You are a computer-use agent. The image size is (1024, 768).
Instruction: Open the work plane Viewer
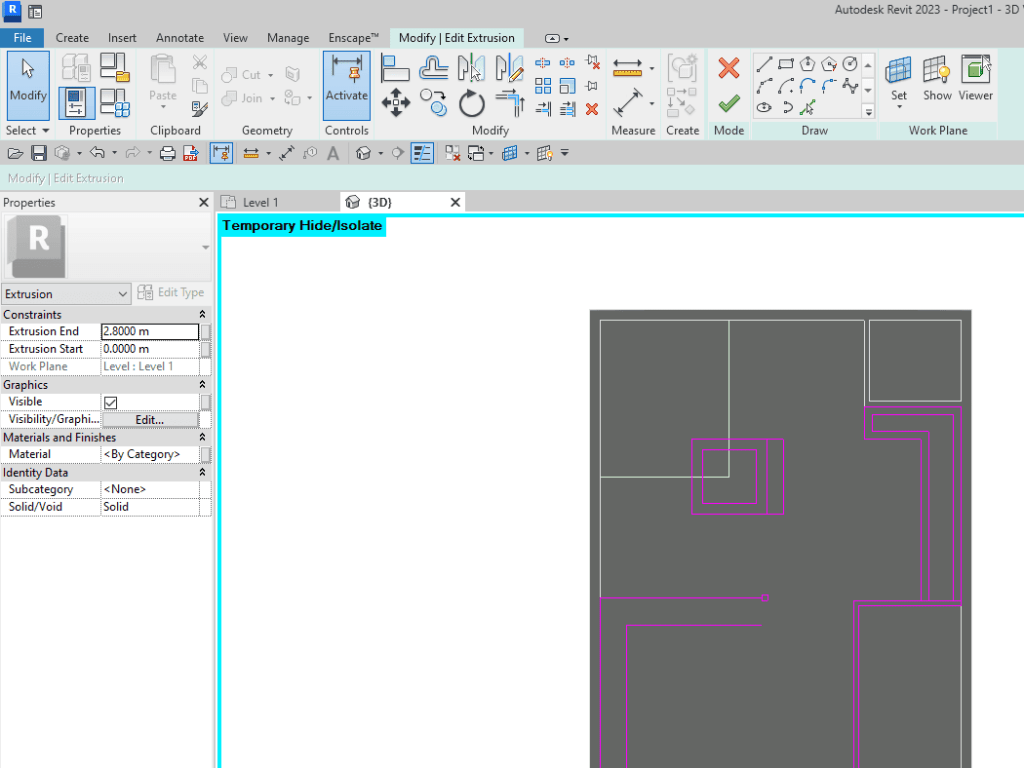click(976, 78)
